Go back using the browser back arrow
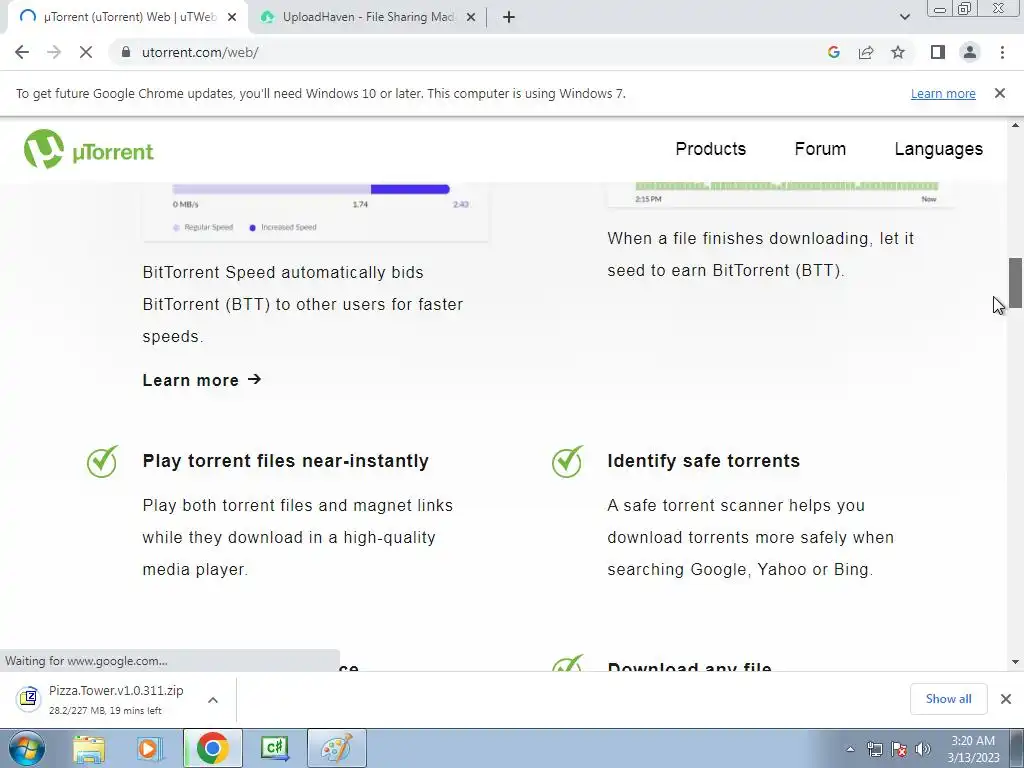 [22, 52]
